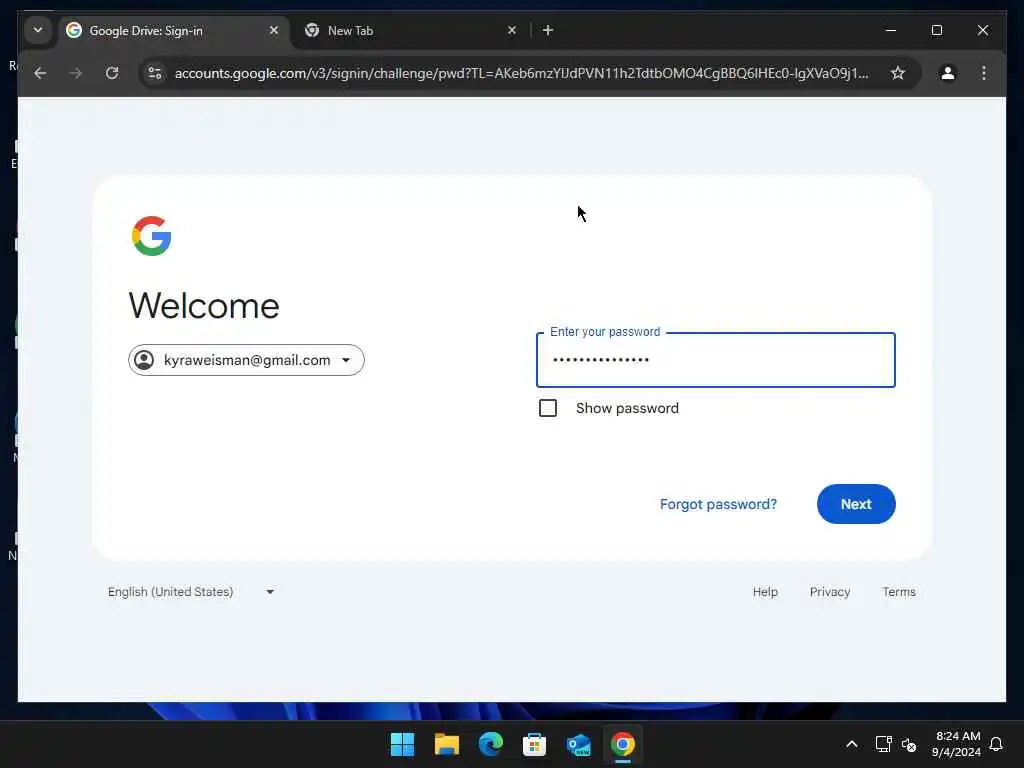Launch Microsoft Edge from the taskbar
The image size is (1024, 768).
[490, 744]
